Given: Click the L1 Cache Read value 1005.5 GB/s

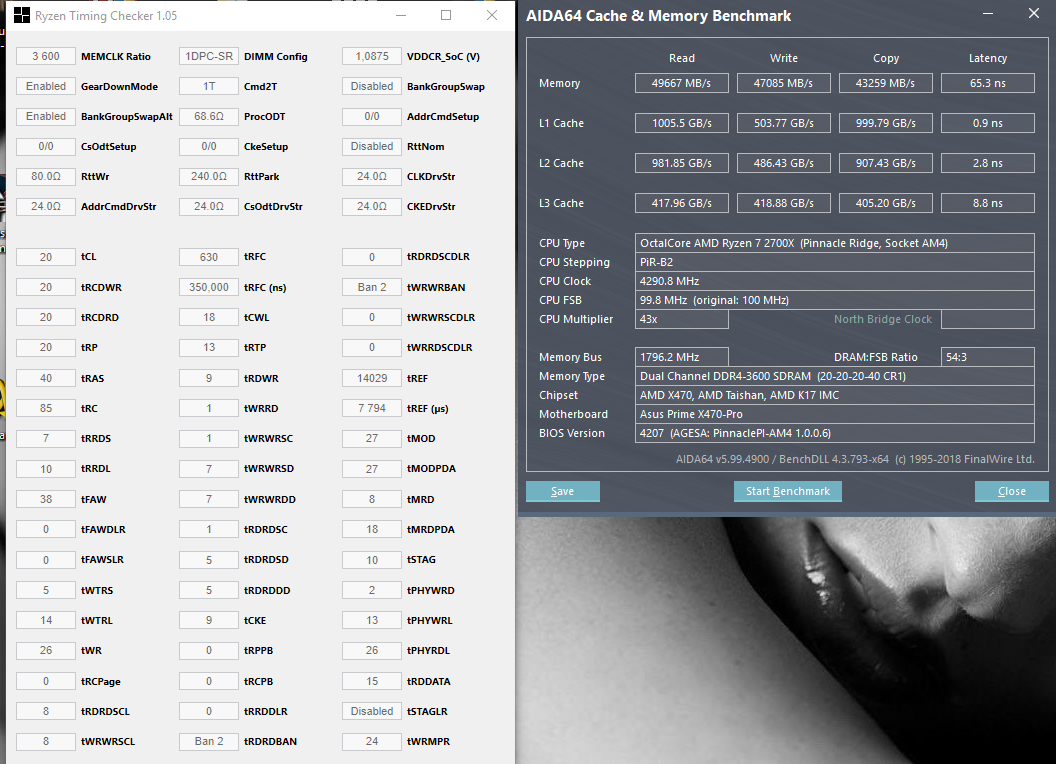Looking at the screenshot, I should coord(682,123).
